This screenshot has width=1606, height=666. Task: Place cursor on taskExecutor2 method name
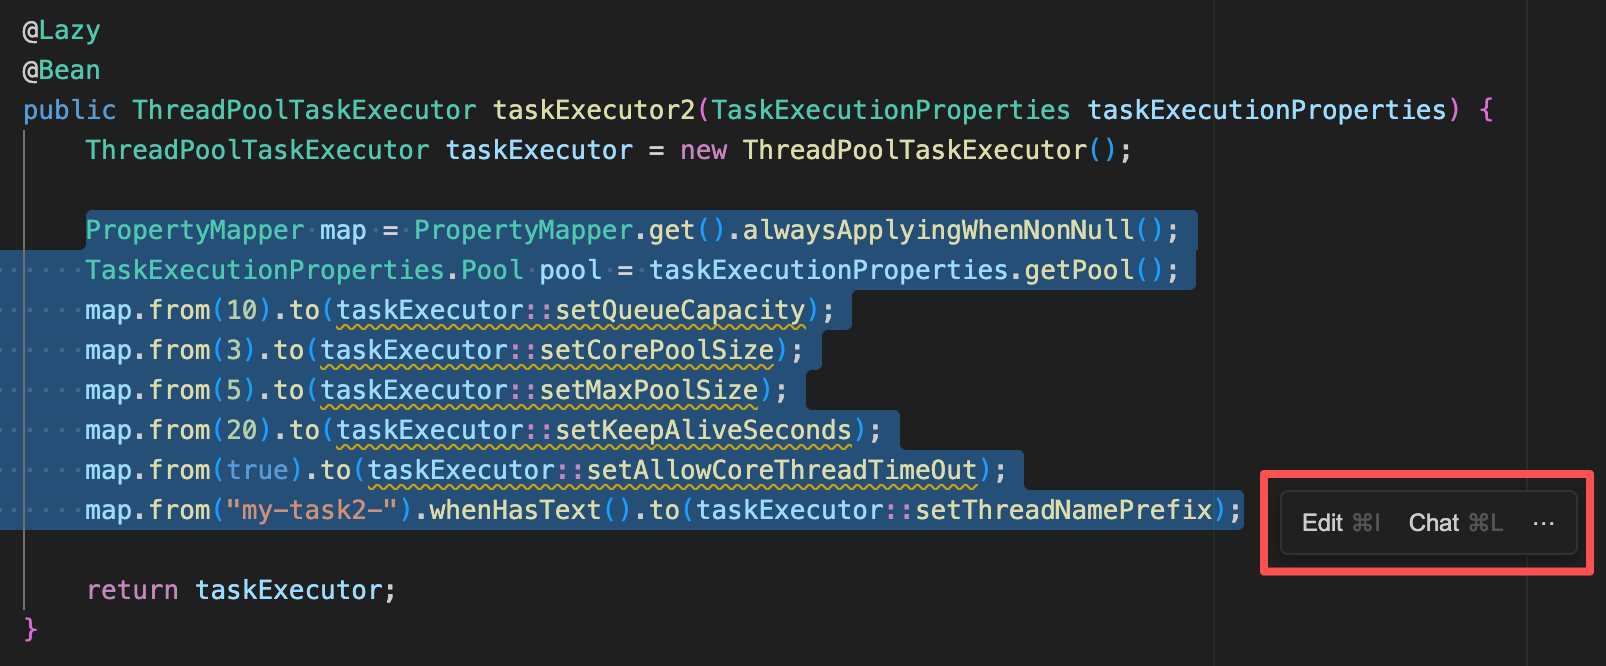(x=593, y=110)
